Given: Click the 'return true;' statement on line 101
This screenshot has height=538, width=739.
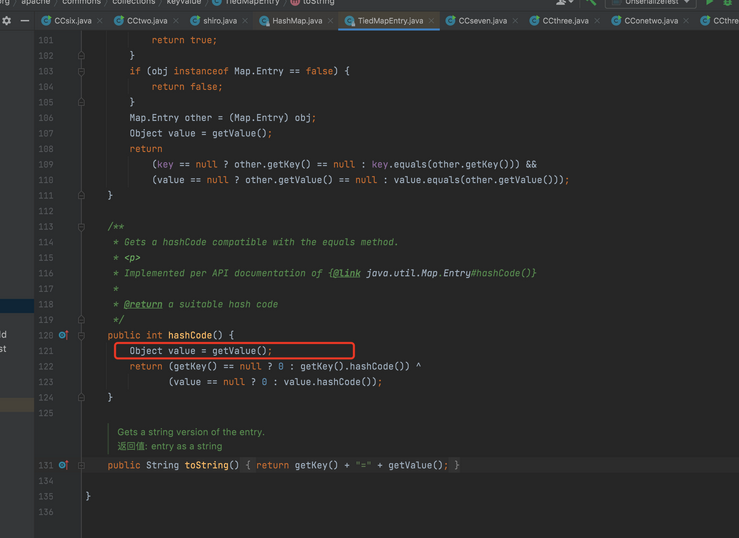Looking at the screenshot, I should click(x=184, y=41).
